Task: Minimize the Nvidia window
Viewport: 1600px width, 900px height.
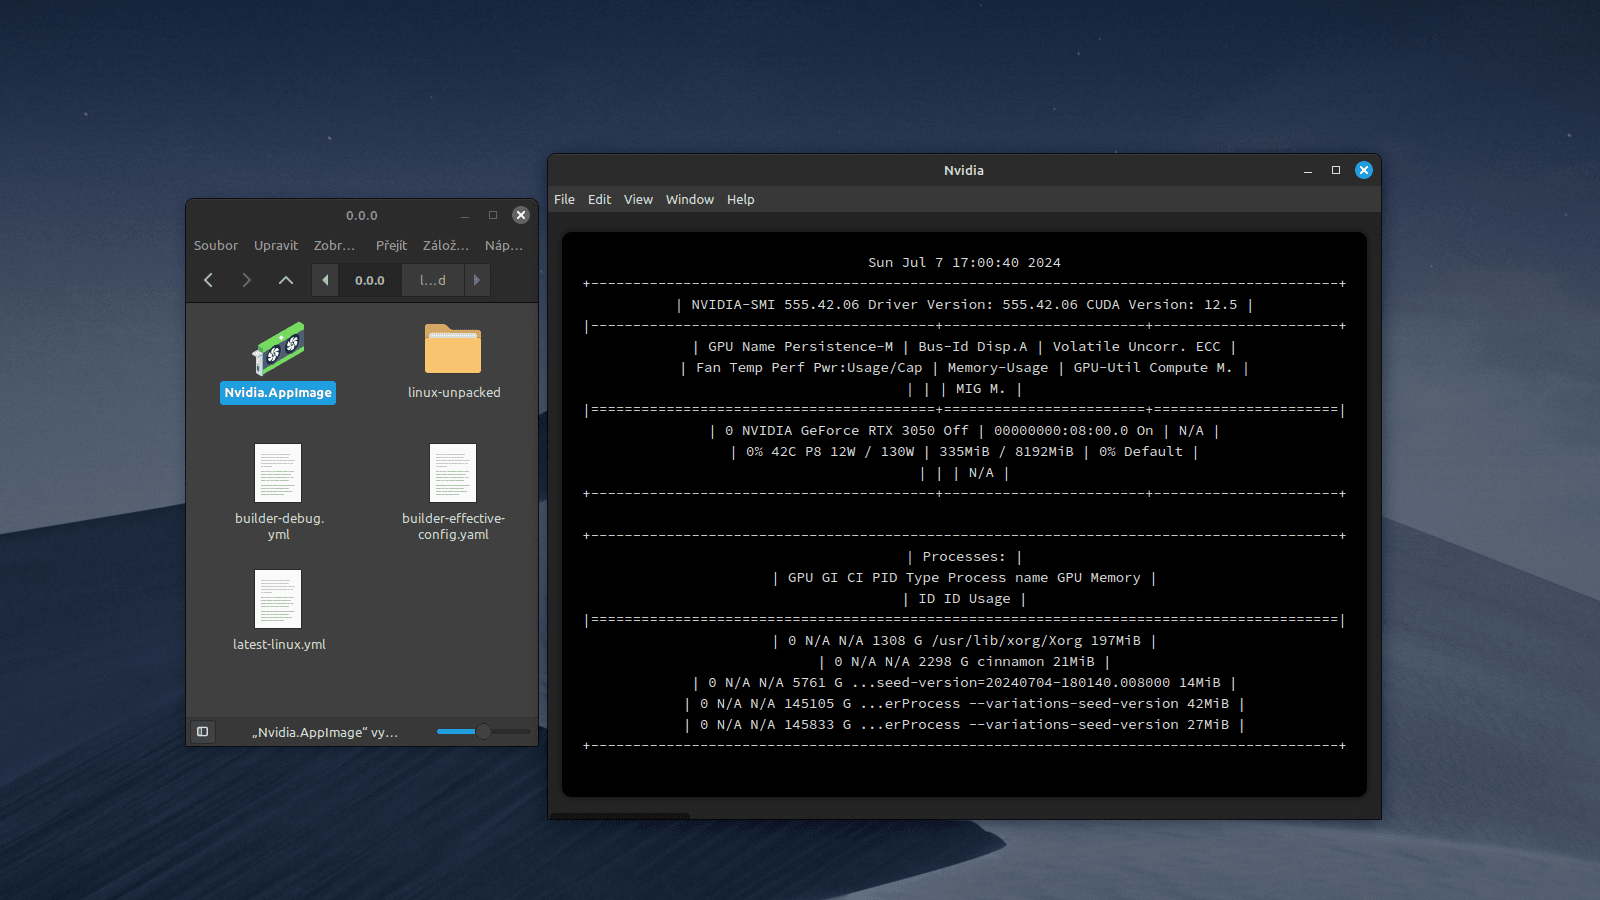Action: [1307, 170]
